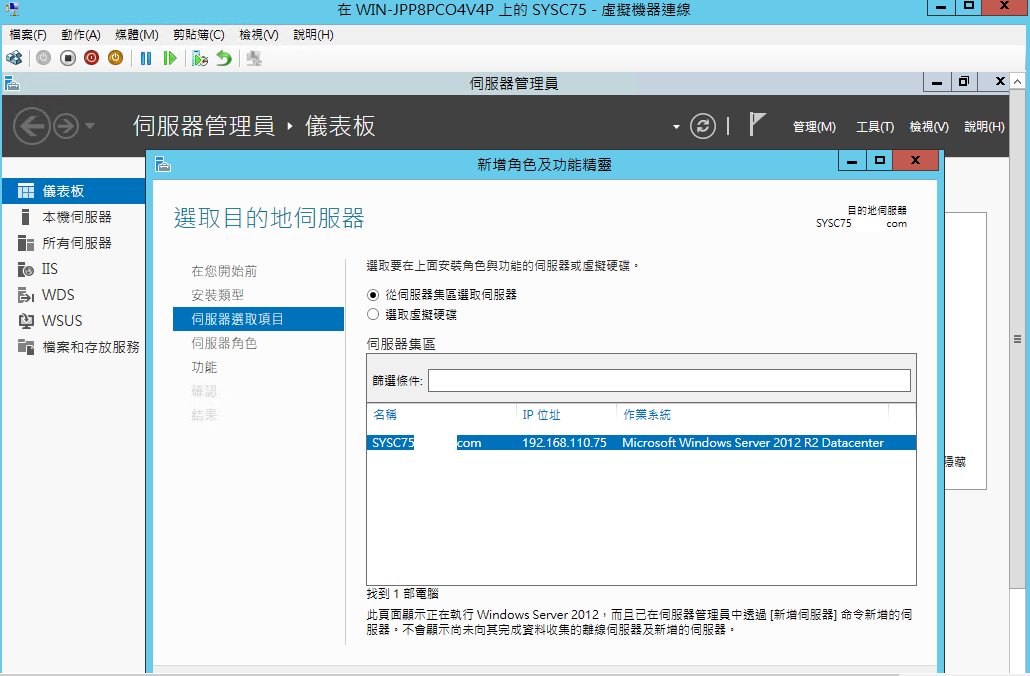The image size is (1030, 676).
Task: Open the notifications flag
Action: pos(757,124)
